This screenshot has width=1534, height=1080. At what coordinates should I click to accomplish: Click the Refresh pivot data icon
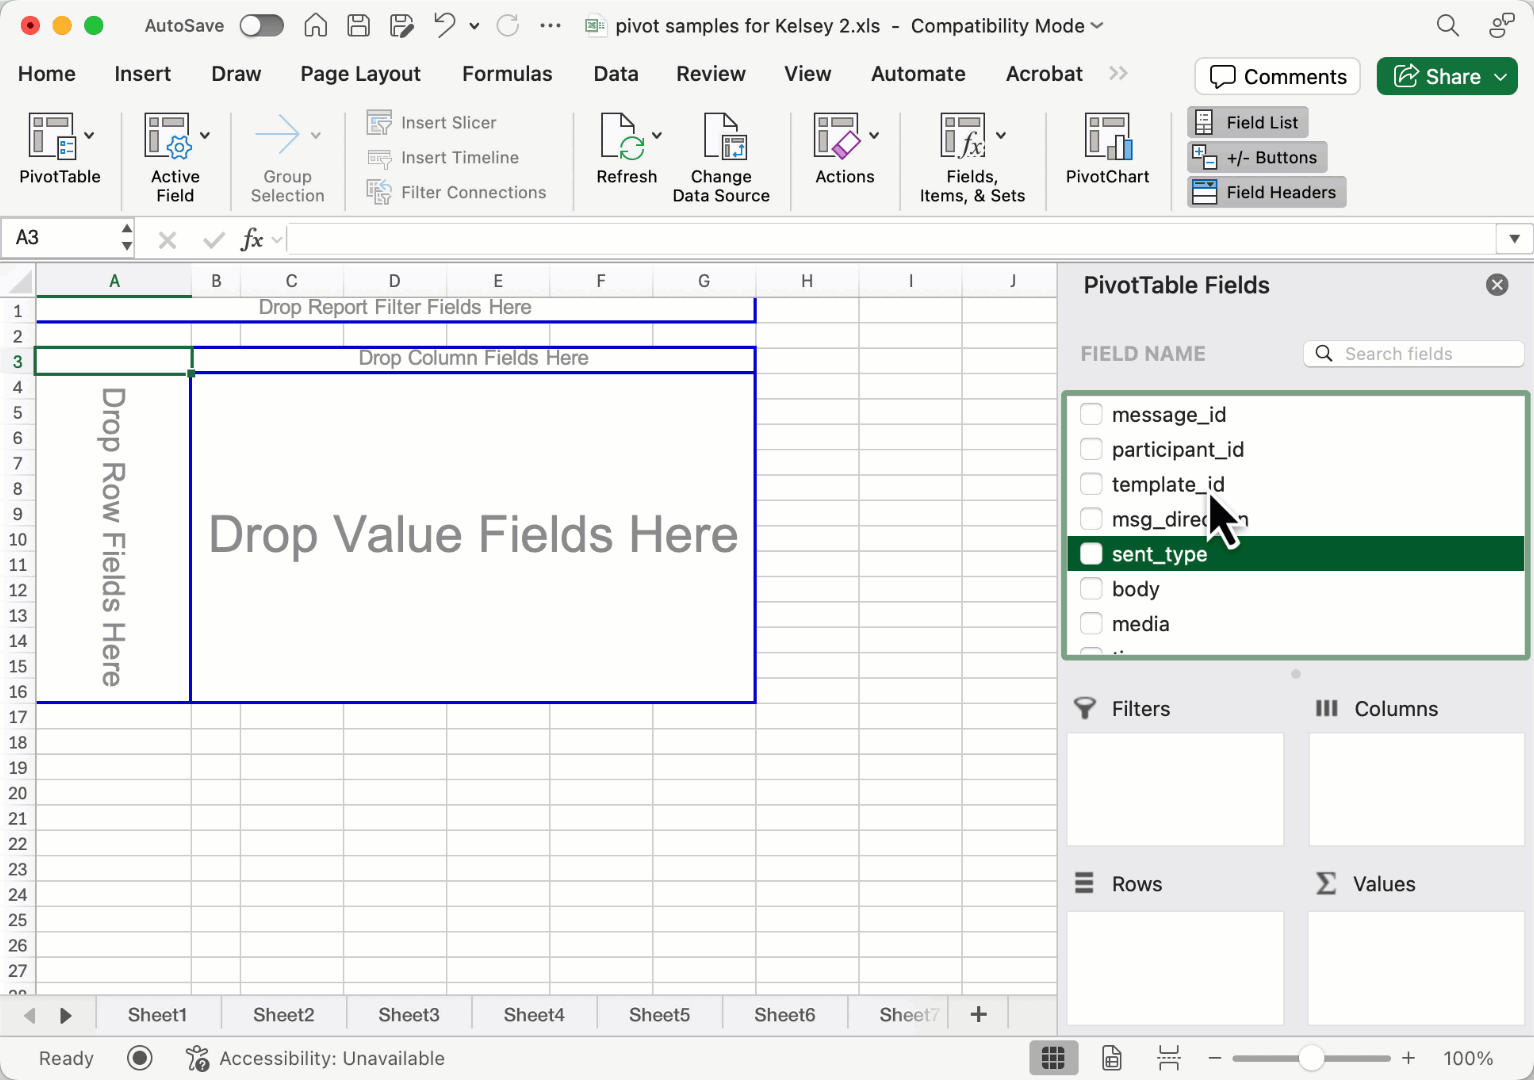[622, 137]
